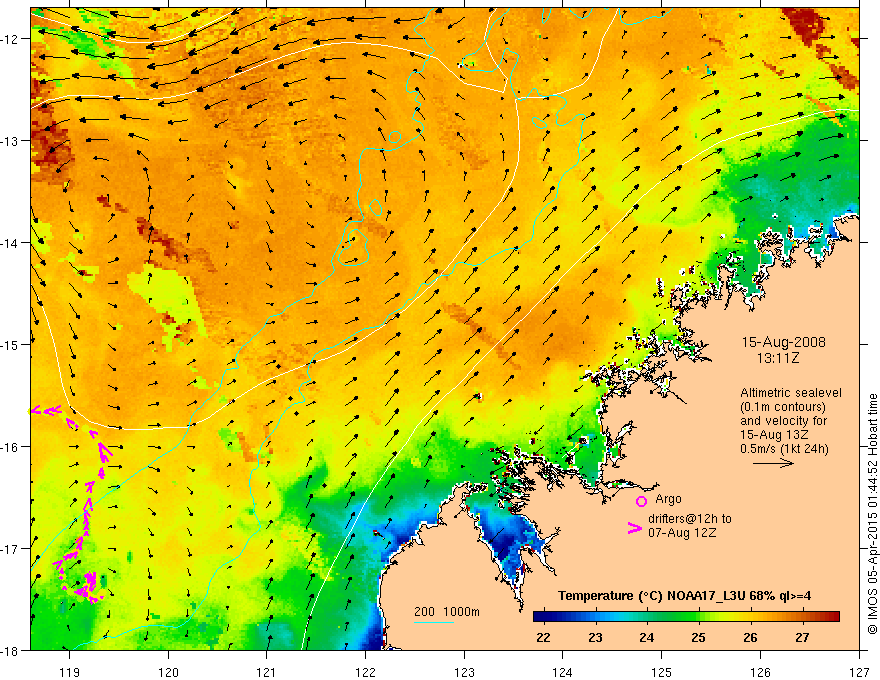Click the 27 value on temperature scale
The image size is (880, 680).
click(802, 637)
